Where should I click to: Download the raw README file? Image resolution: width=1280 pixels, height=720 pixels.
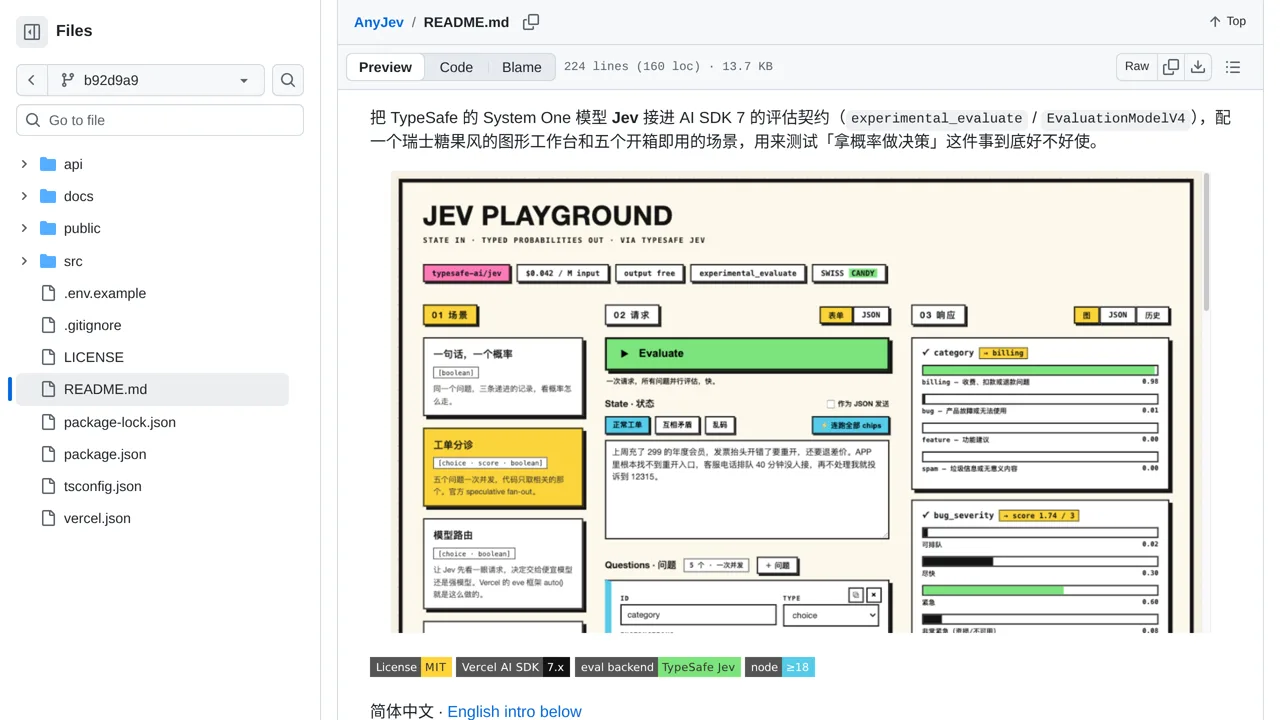1198,67
